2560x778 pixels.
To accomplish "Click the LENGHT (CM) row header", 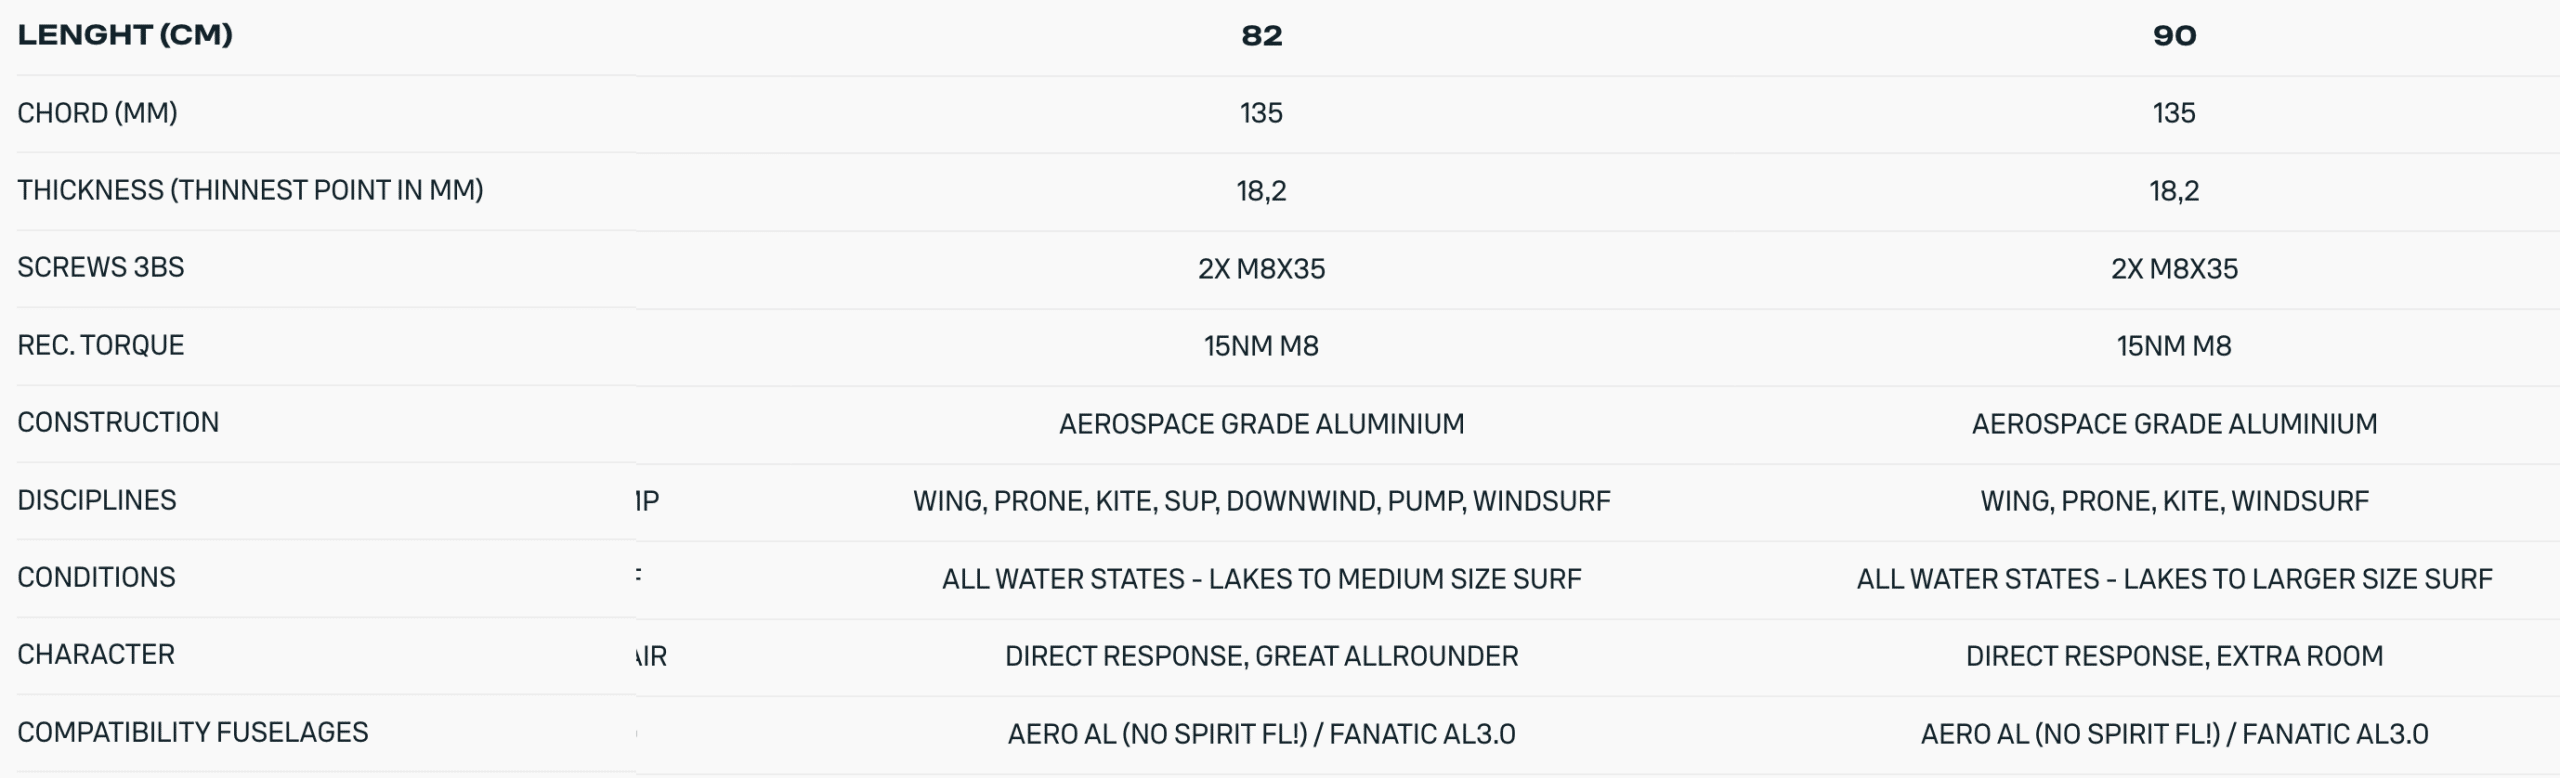I will [125, 35].
